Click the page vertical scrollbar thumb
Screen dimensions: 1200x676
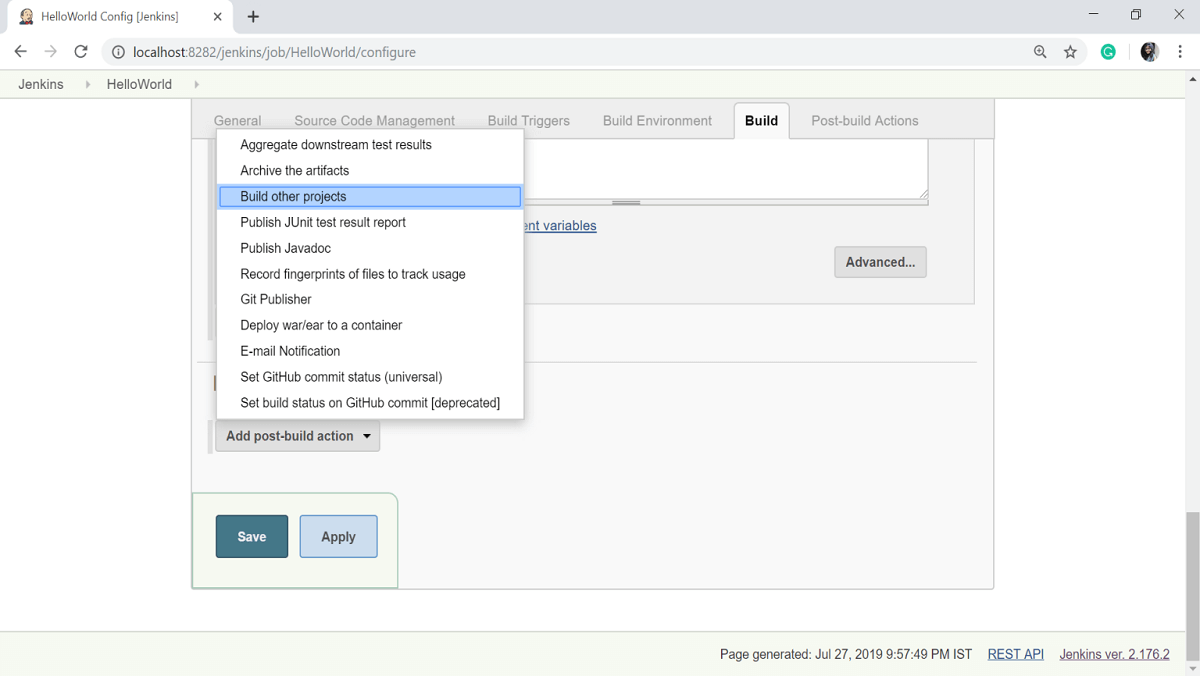click(x=1192, y=585)
